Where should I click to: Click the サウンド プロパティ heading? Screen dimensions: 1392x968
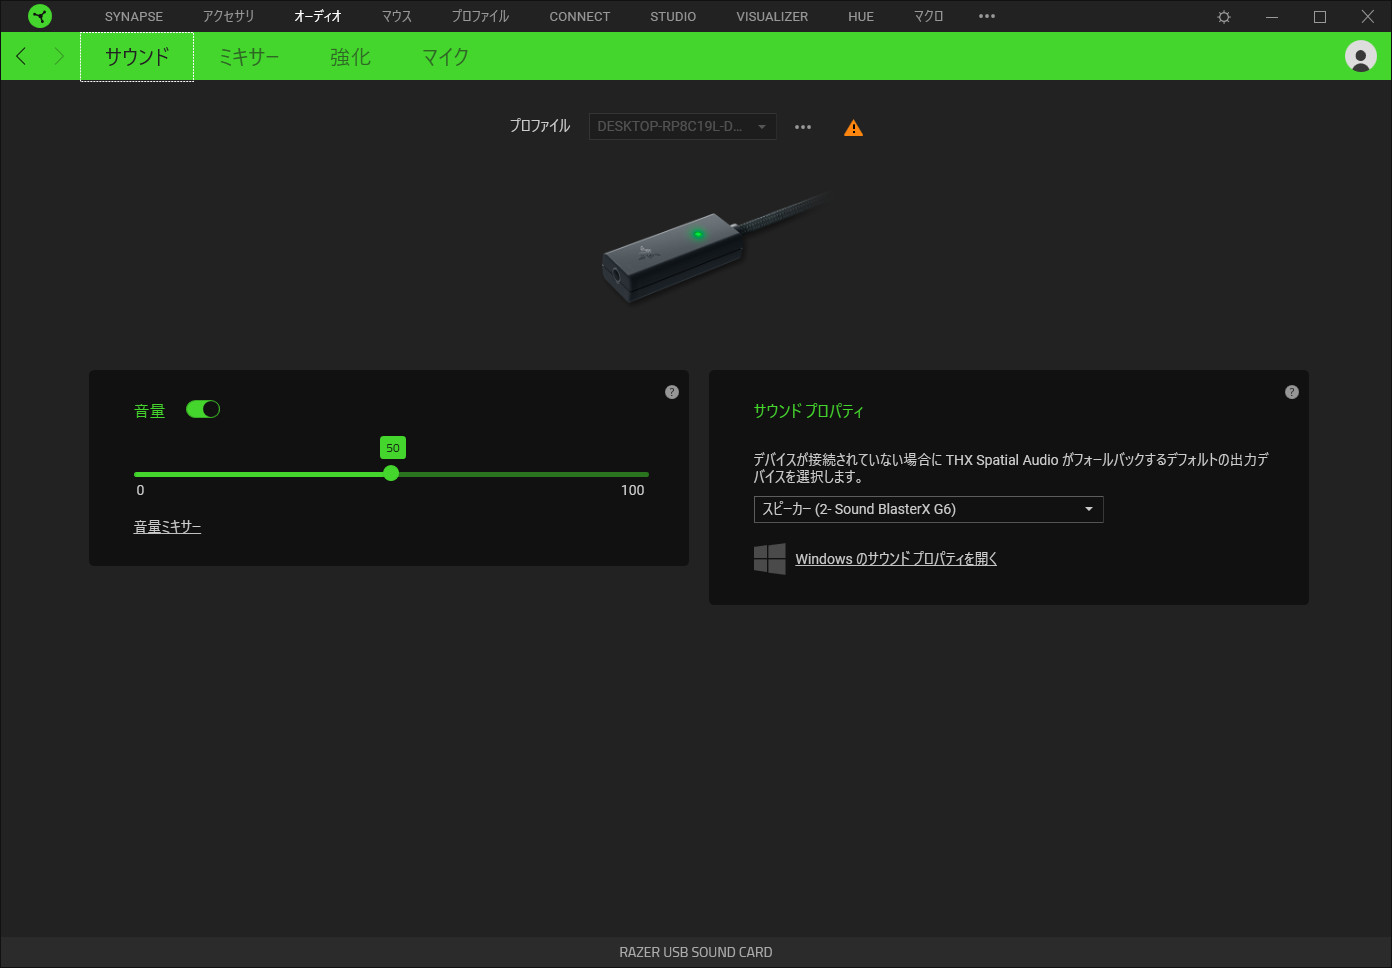pyautogui.click(x=808, y=411)
